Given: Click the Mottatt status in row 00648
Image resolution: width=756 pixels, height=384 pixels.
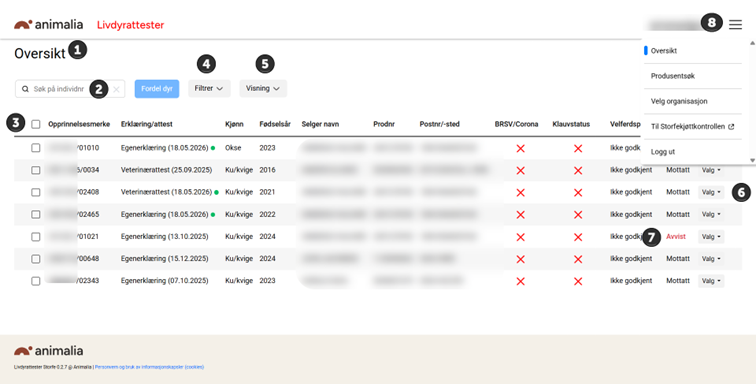Looking at the screenshot, I should click(x=678, y=259).
